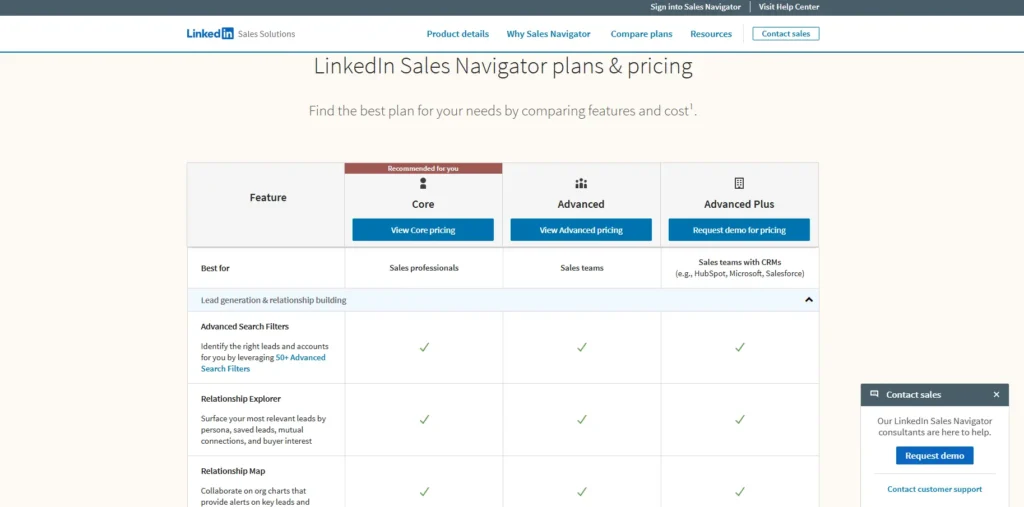Click Request demo for pricing button
Viewport: 1024px width, 507px height.
[739, 230]
